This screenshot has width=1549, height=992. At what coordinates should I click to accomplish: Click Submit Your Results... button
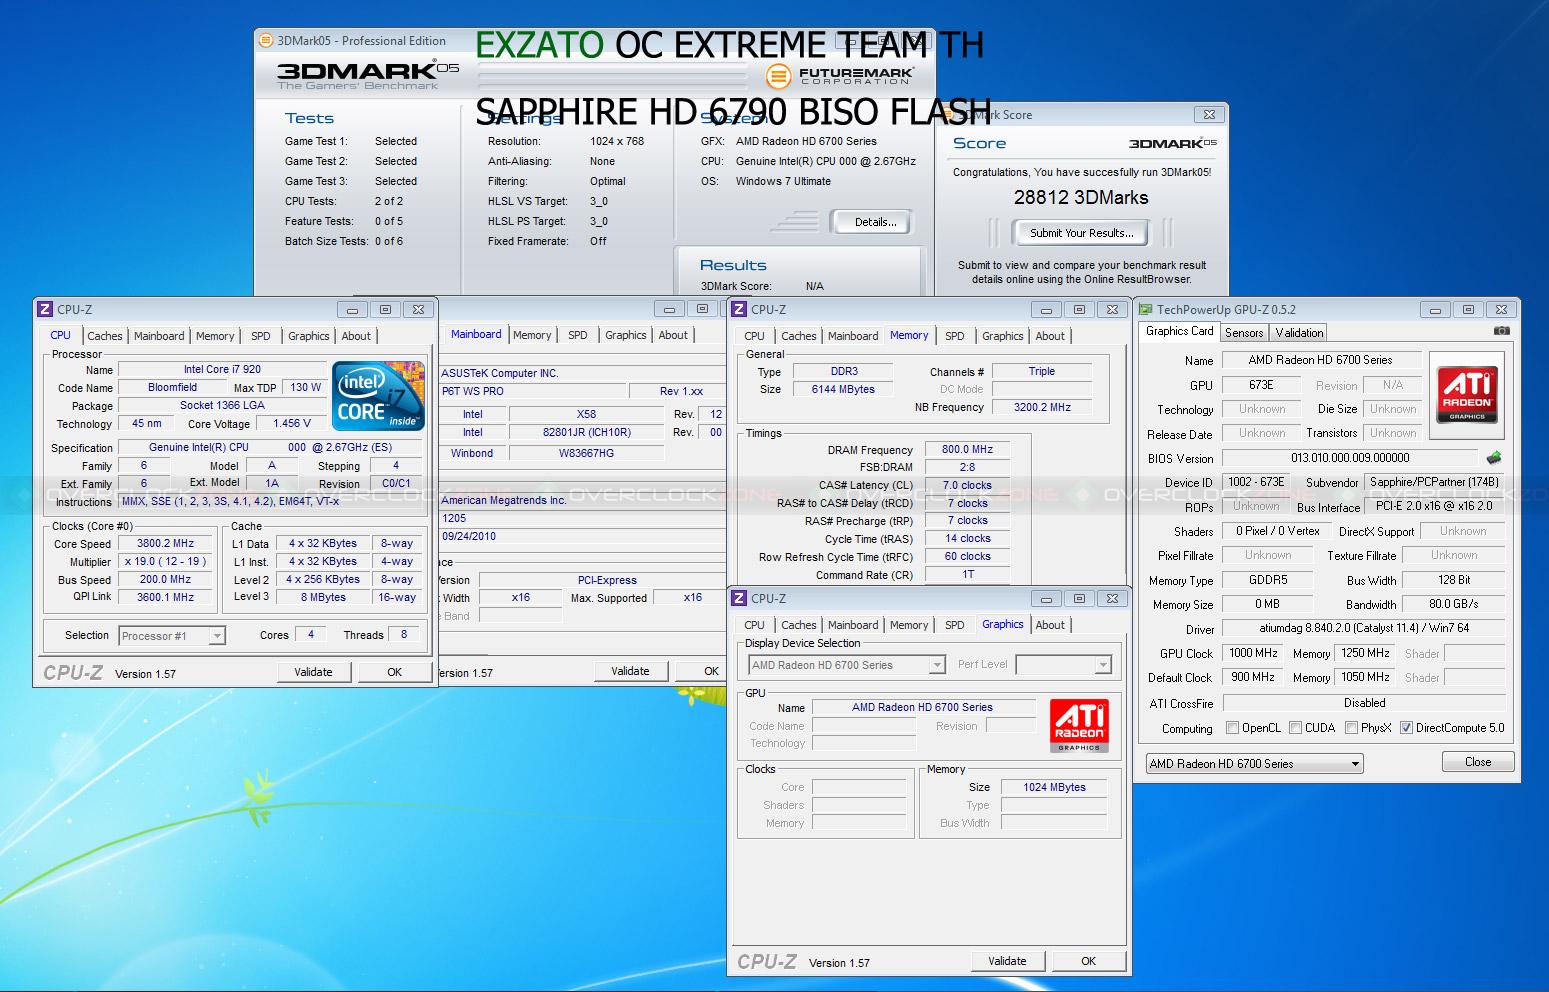1082,233
